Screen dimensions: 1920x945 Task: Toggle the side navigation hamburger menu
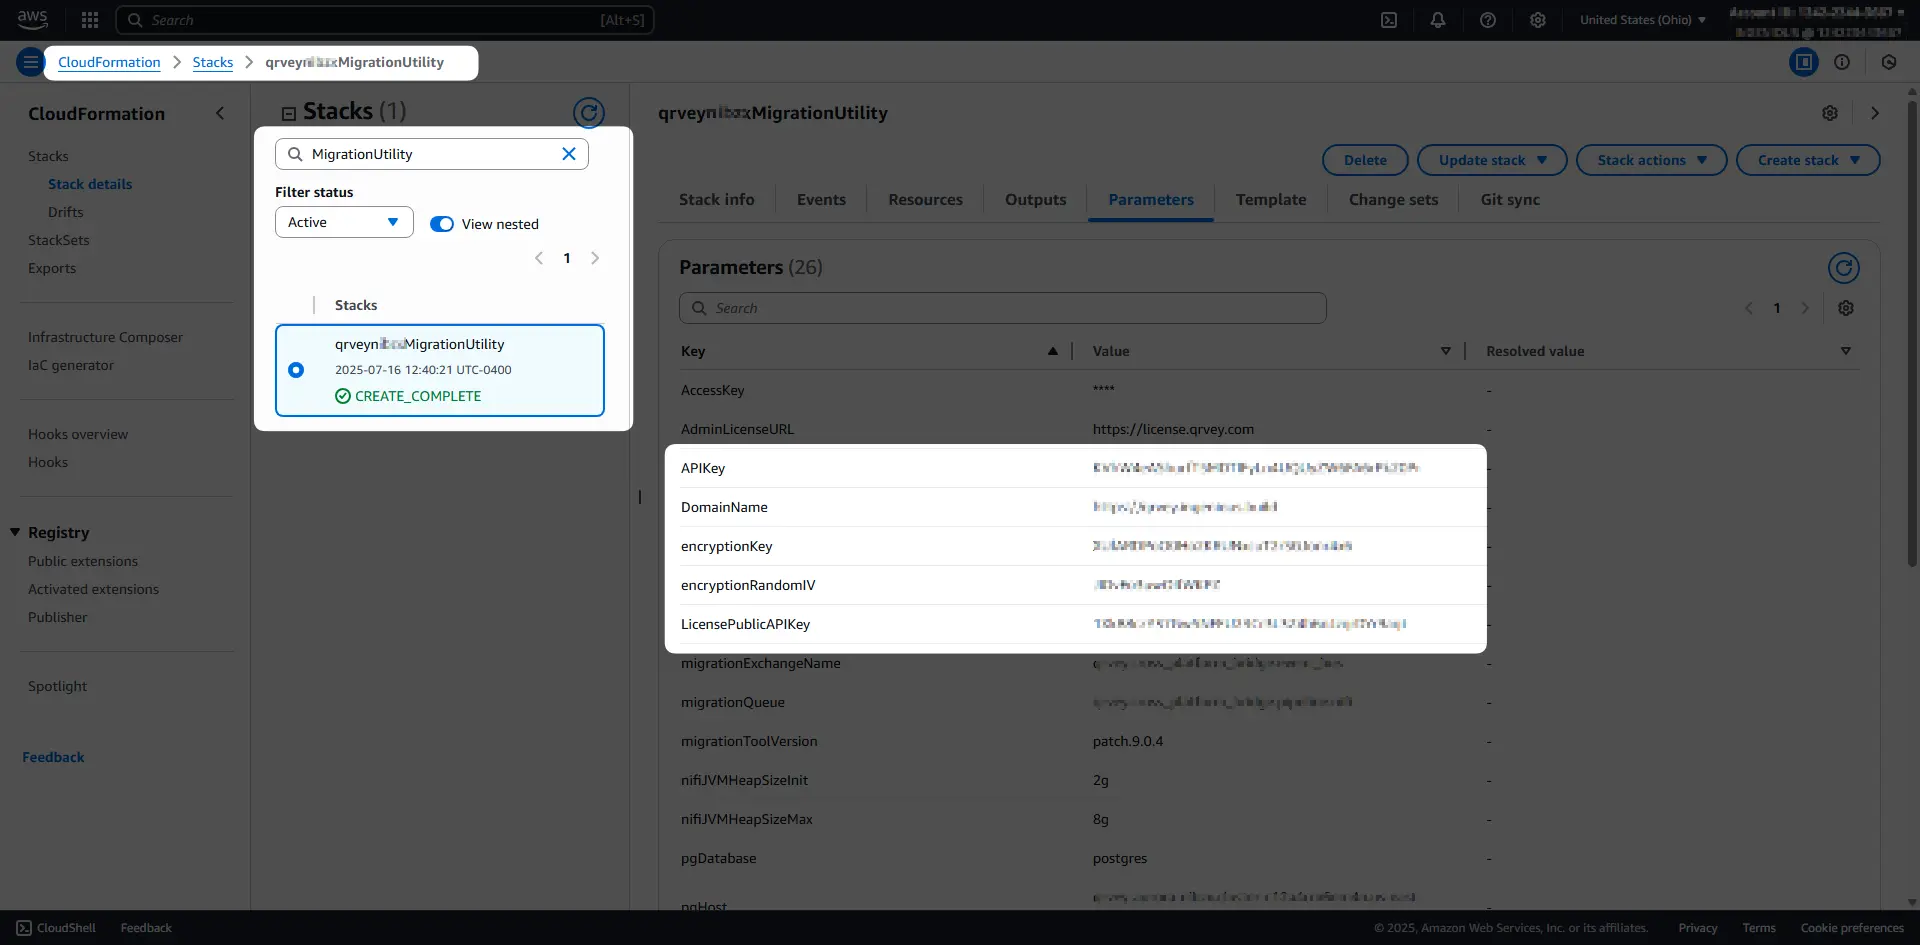[x=31, y=62]
